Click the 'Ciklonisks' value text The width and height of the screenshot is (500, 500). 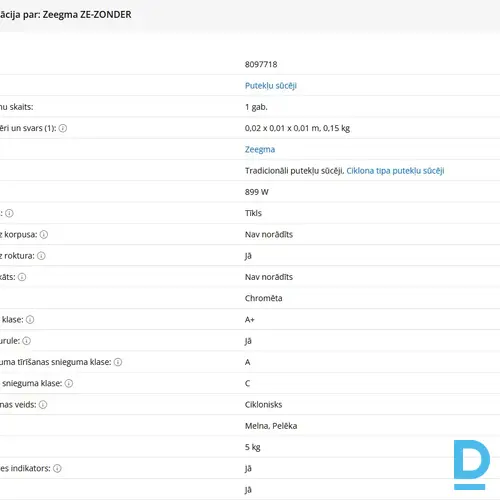pos(263,405)
